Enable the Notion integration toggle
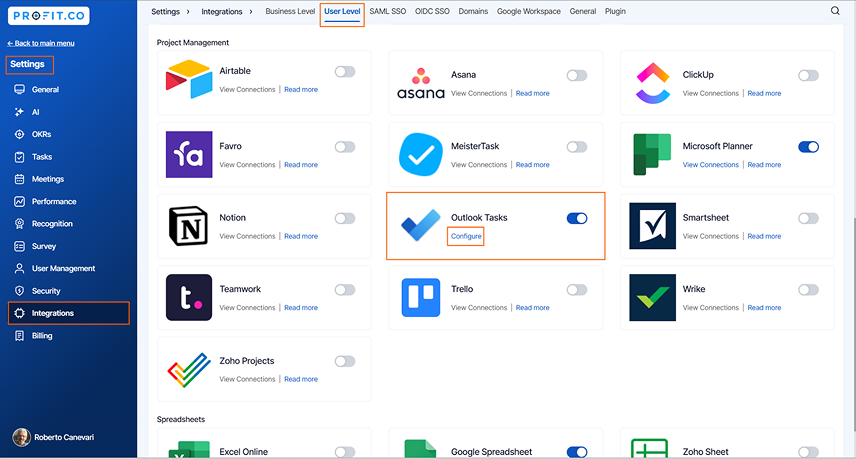This screenshot has height=459, width=856. [x=345, y=218]
